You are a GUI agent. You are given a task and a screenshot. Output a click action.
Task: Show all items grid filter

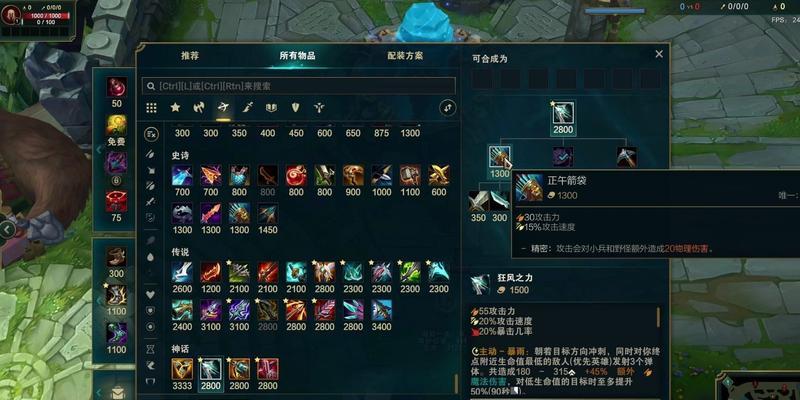[x=152, y=108]
